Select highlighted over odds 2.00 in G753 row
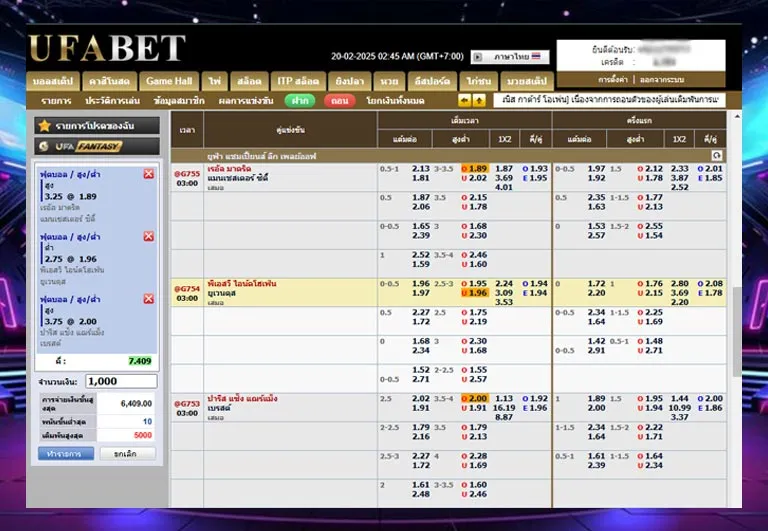The width and height of the screenshot is (768, 531). pos(474,398)
